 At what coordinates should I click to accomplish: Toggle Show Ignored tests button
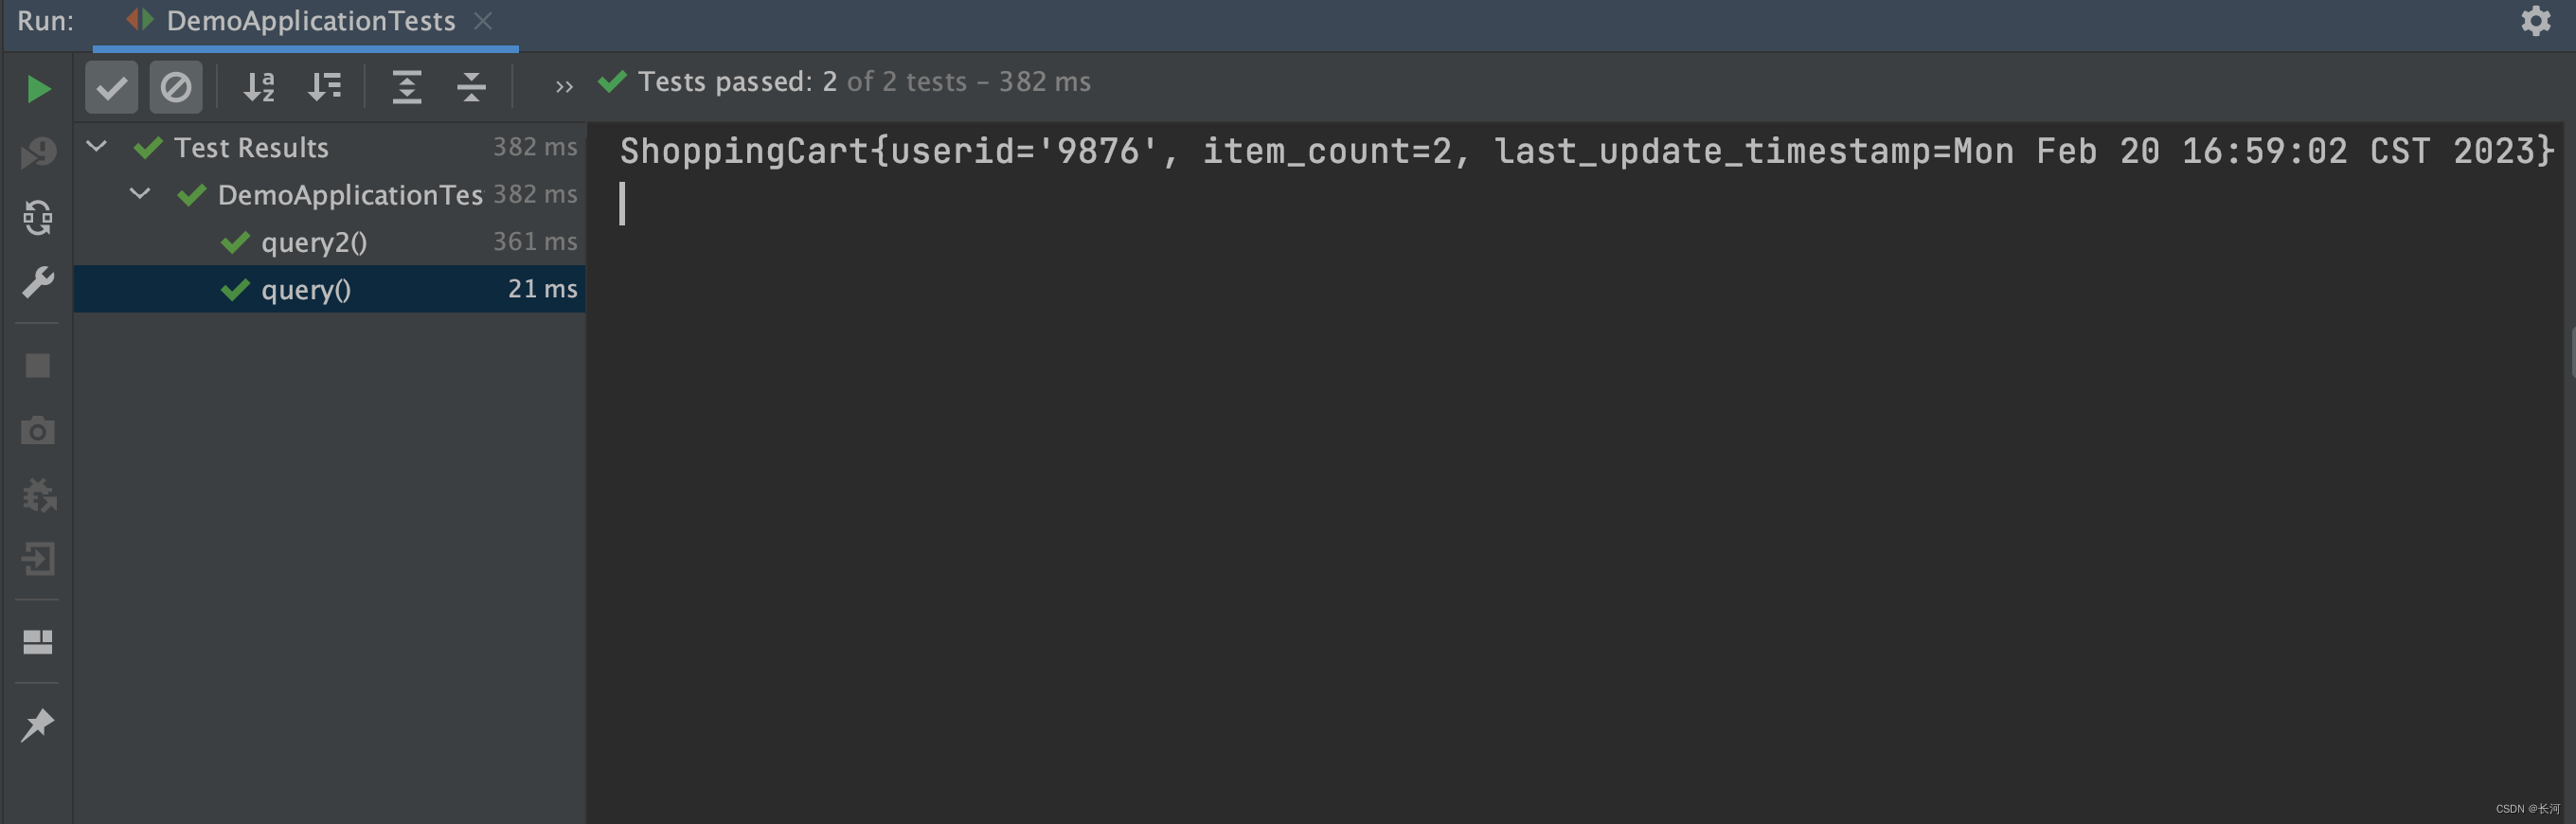[176, 87]
